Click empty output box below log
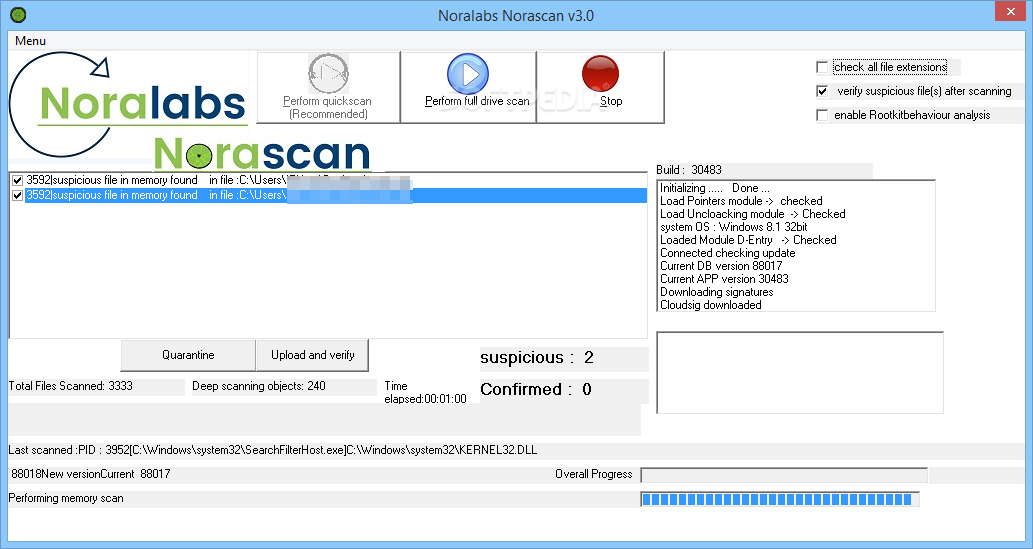The height and width of the screenshot is (549, 1033). [800, 373]
